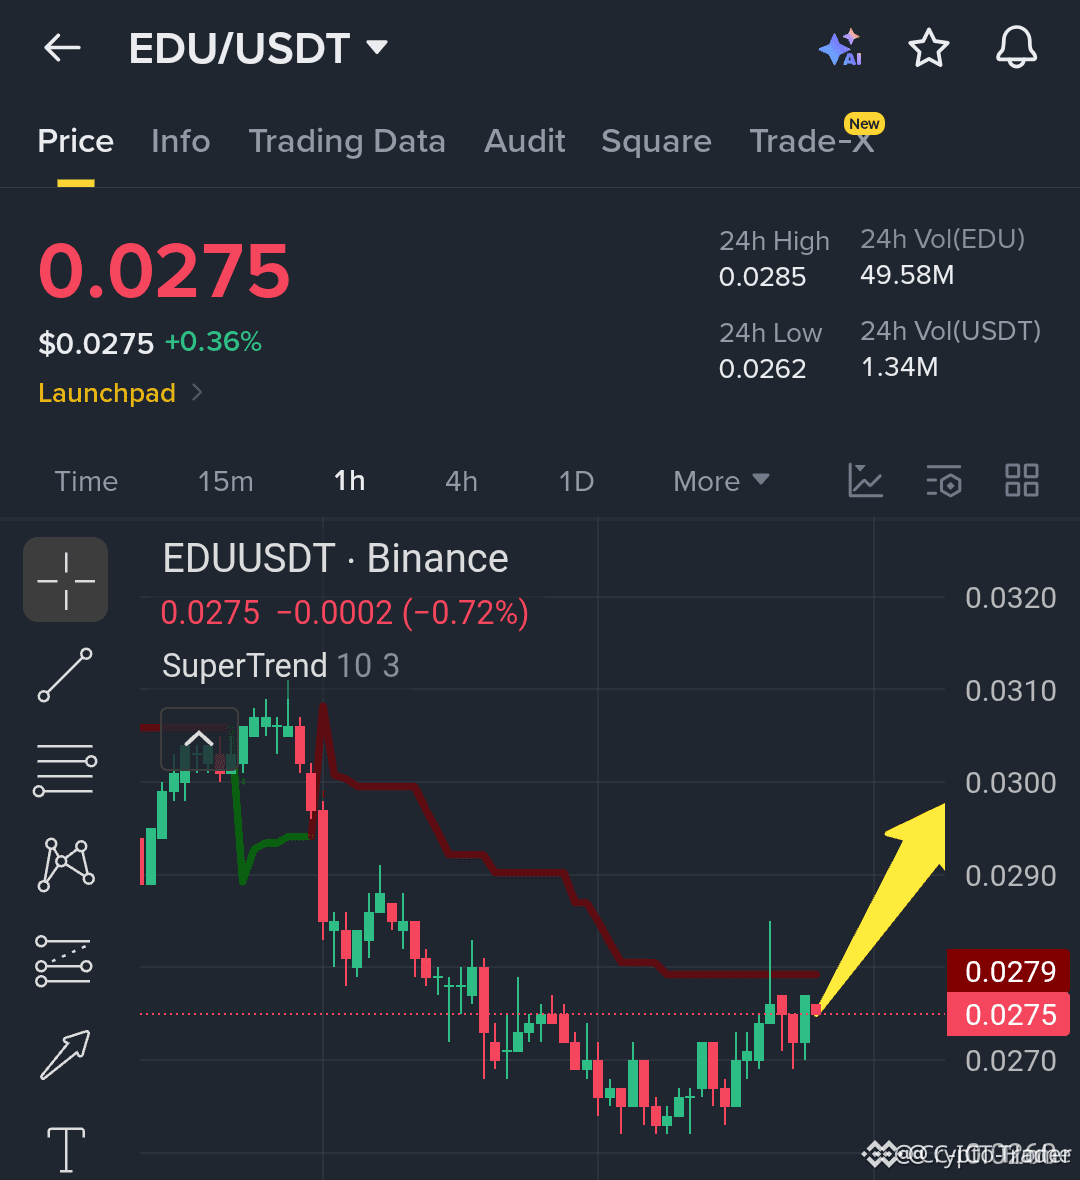
Task: Open the Audit tab
Action: point(525,141)
